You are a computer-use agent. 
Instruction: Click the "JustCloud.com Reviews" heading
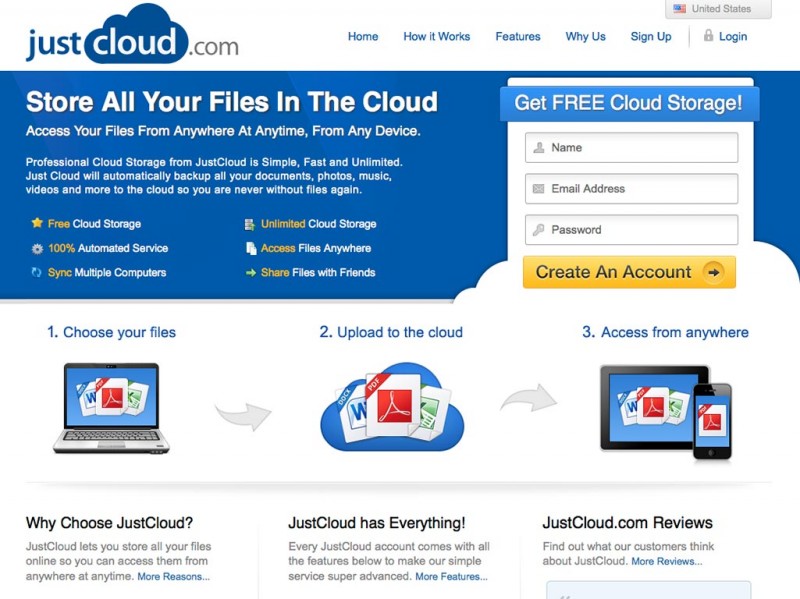(628, 523)
